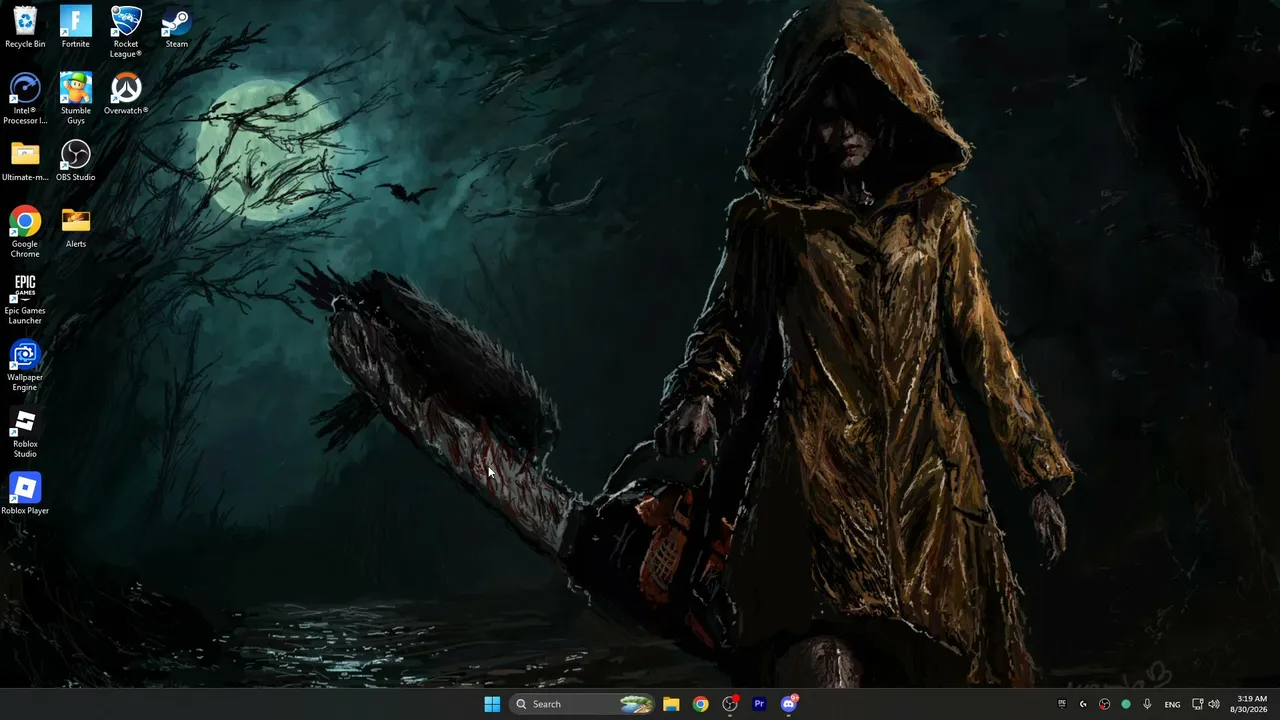Select the Google Chrome desktop icon
The height and width of the screenshot is (720, 1280).
25,232
